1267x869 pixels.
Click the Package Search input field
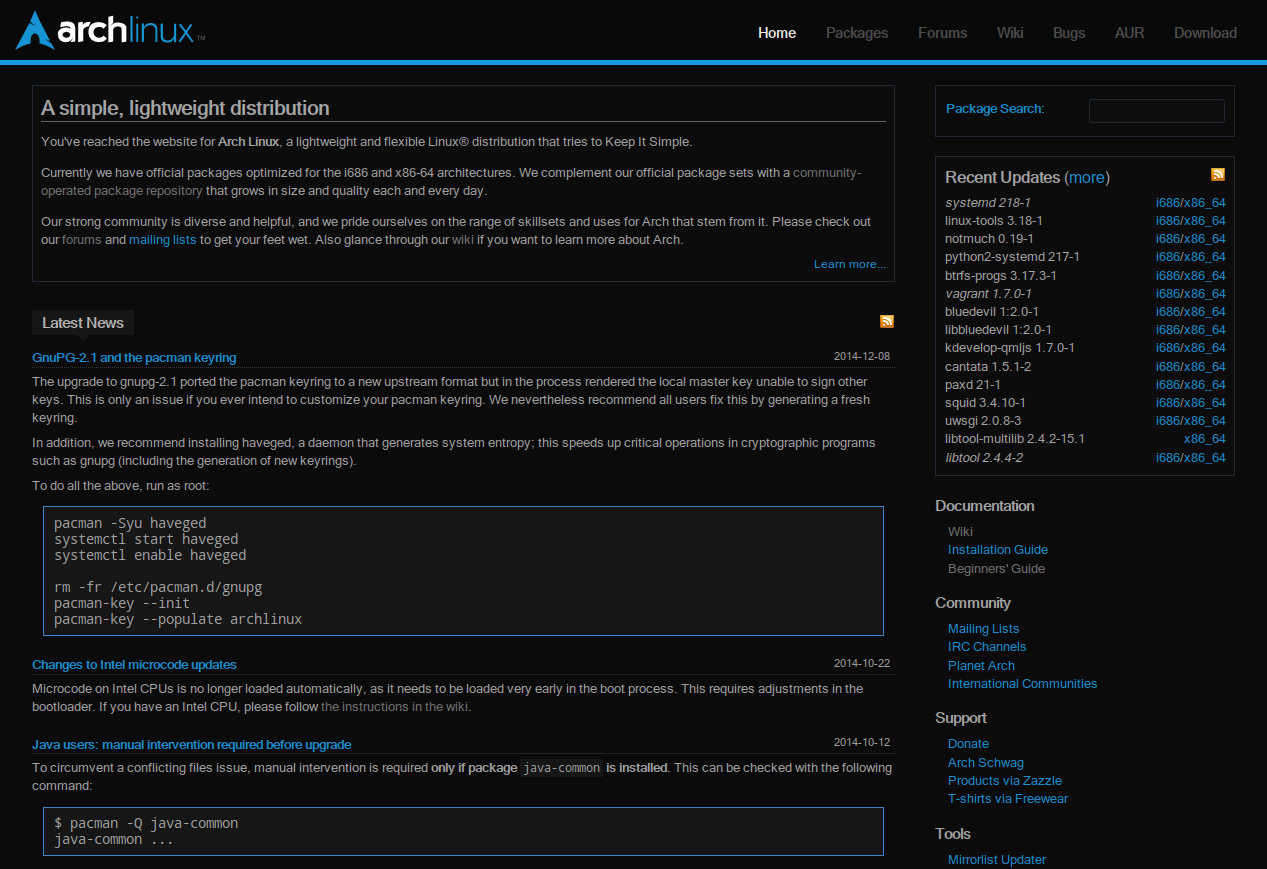pos(1156,111)
